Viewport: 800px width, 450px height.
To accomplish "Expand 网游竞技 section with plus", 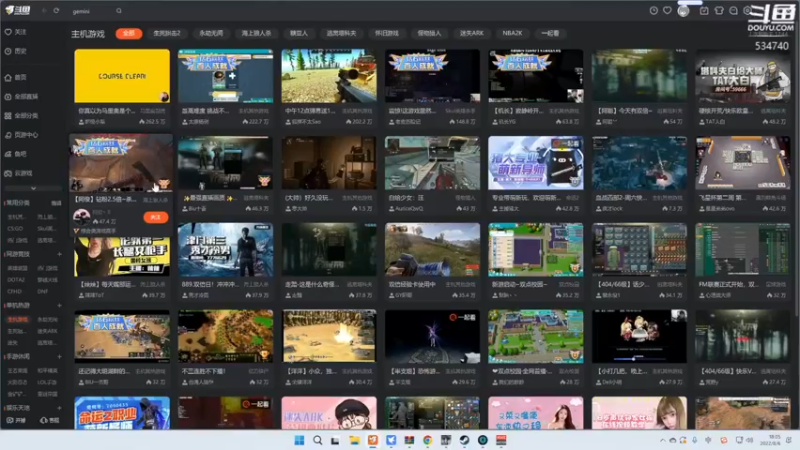I will click(x=59, y=254).
